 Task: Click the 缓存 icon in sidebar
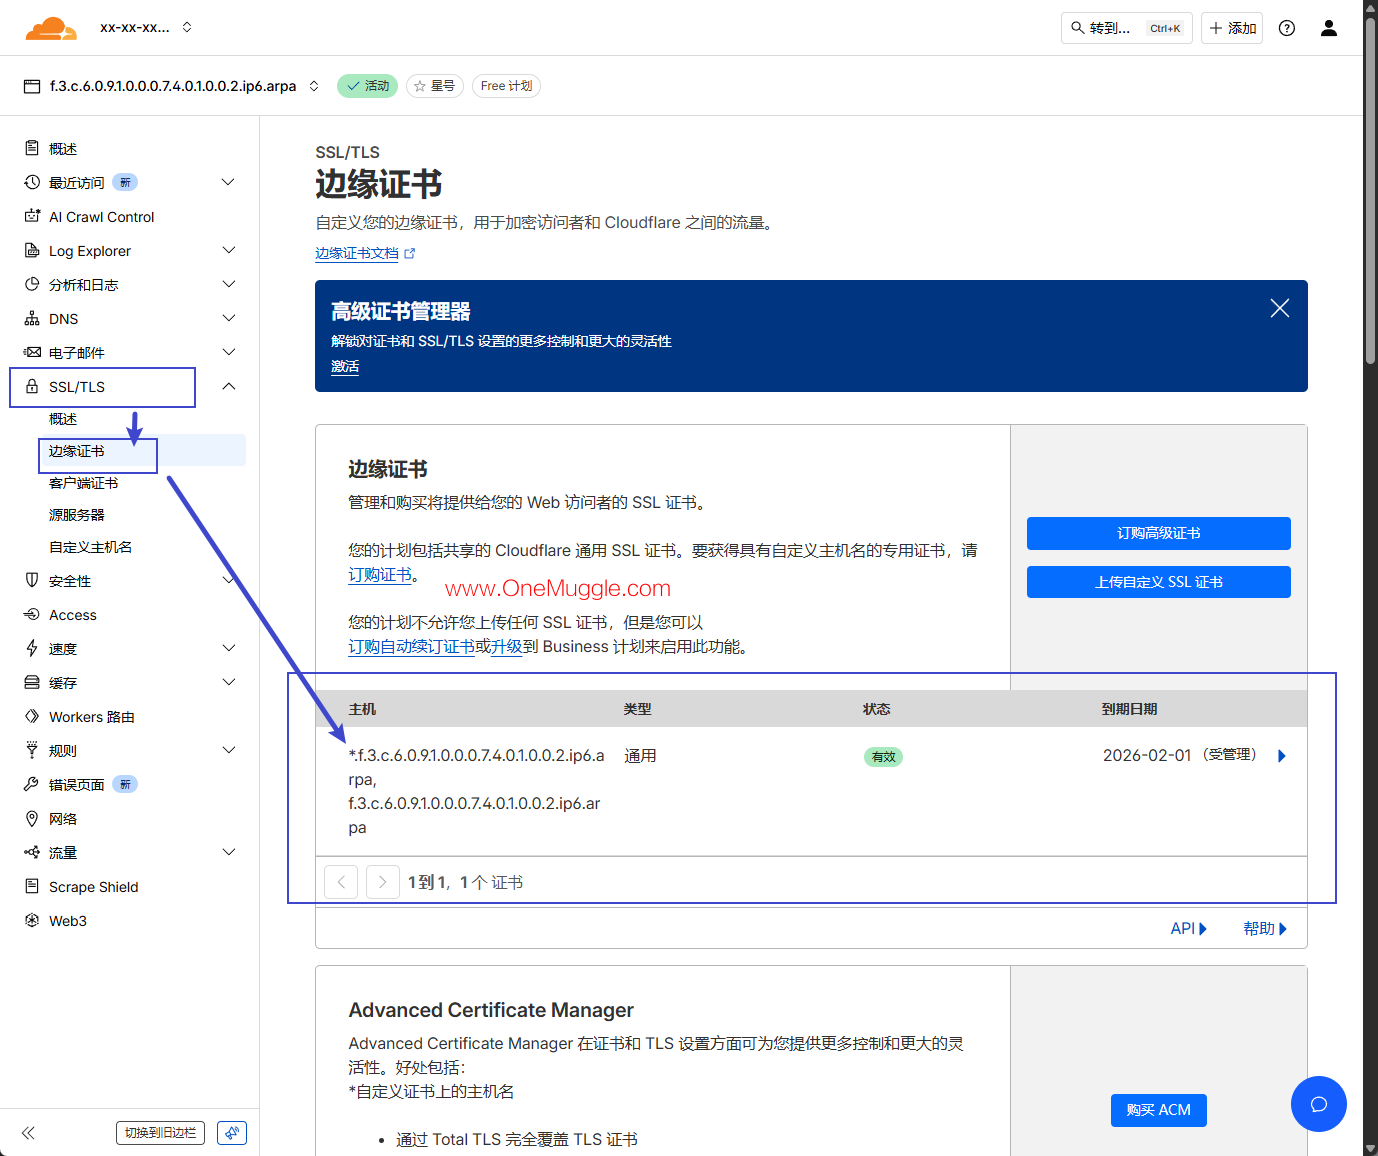[x=32, y=682]
